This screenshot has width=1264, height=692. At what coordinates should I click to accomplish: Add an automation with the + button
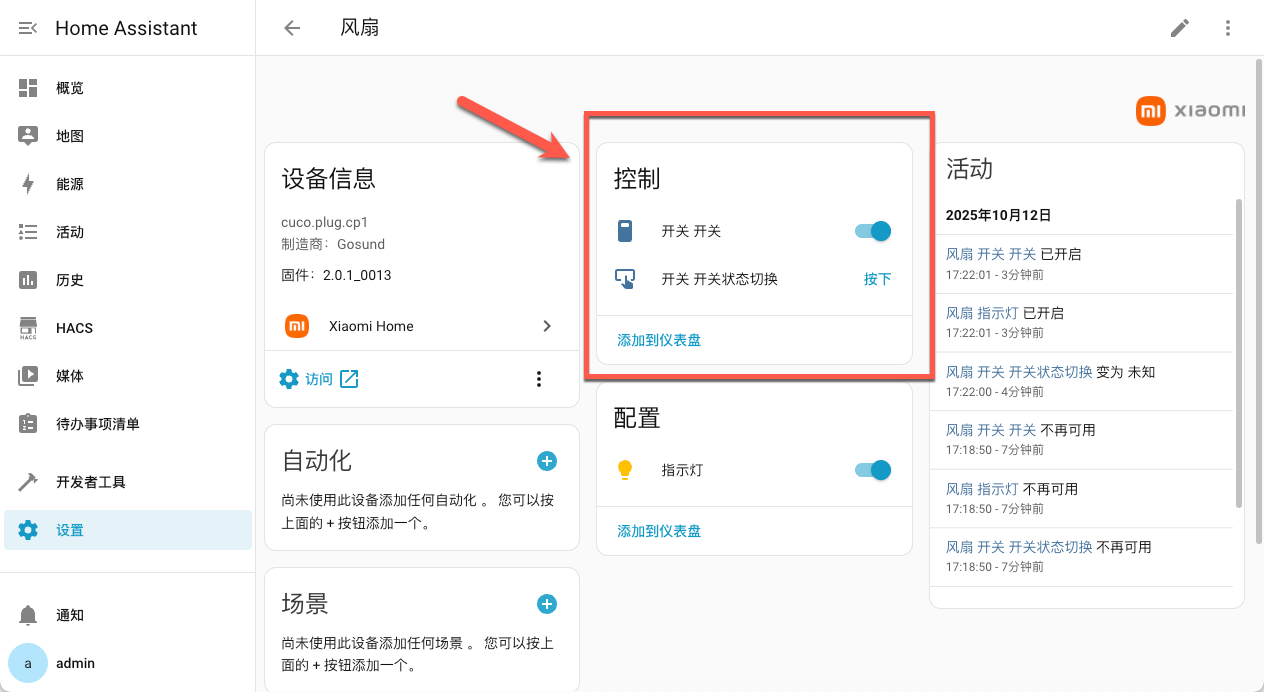click(x=547, y=461)
